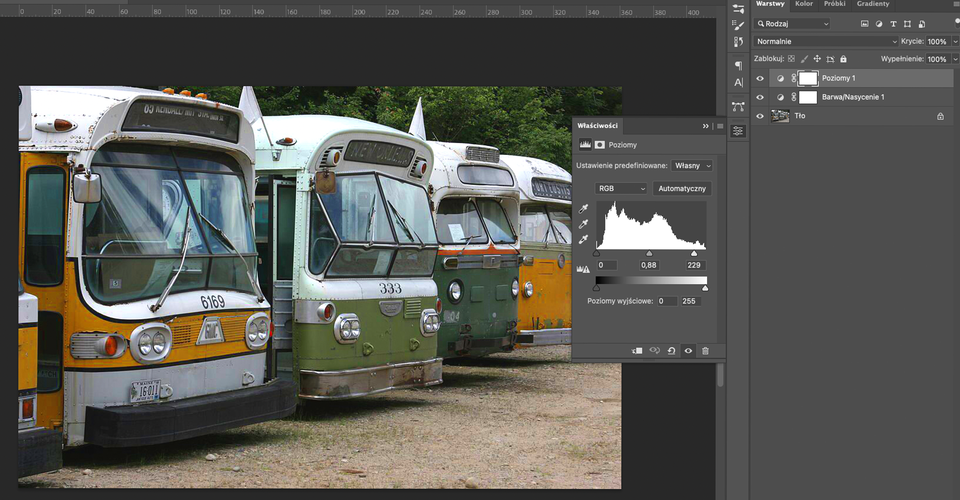The image size is (960, 500).
Task: Open the Normalnie blend mode dropdown
Action: tap(826, 42)
